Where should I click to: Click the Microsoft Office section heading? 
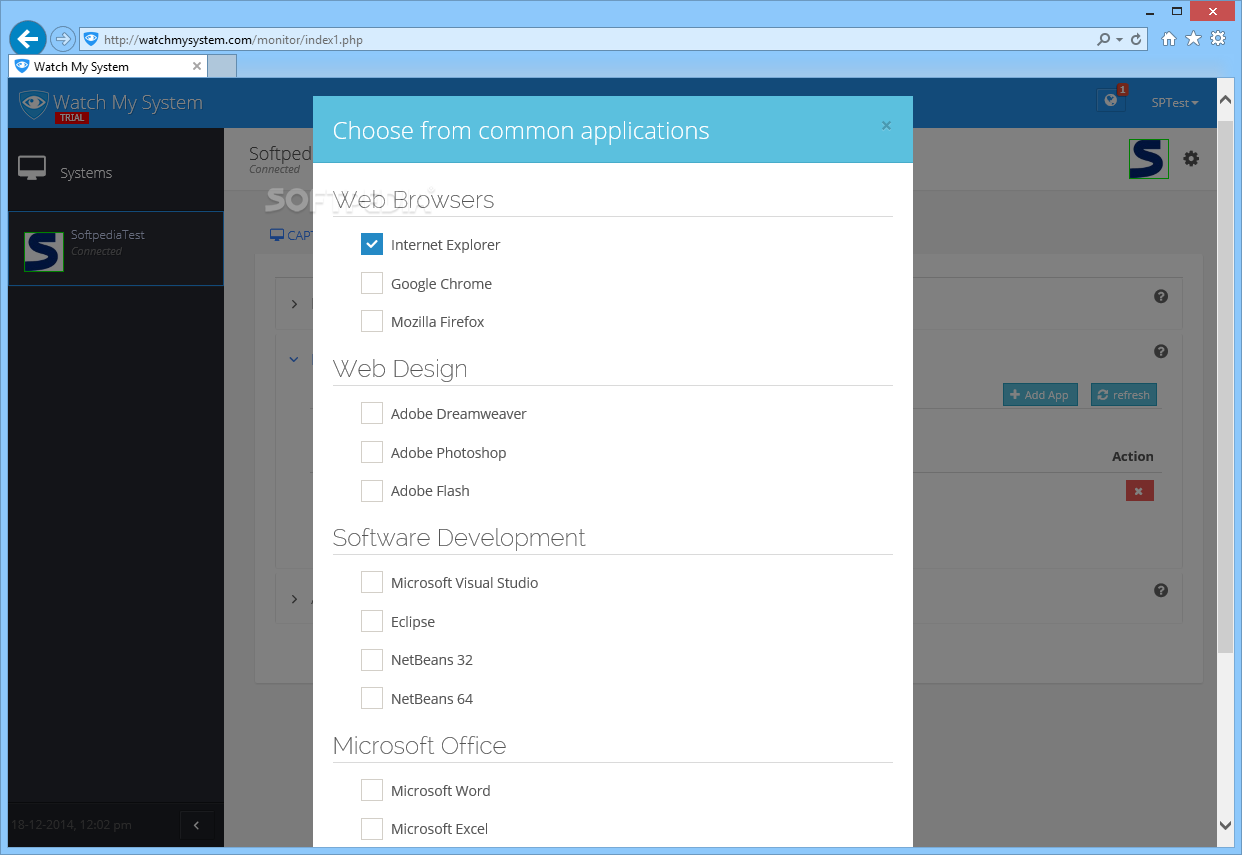pyautogui.click(x=419, y=746)
